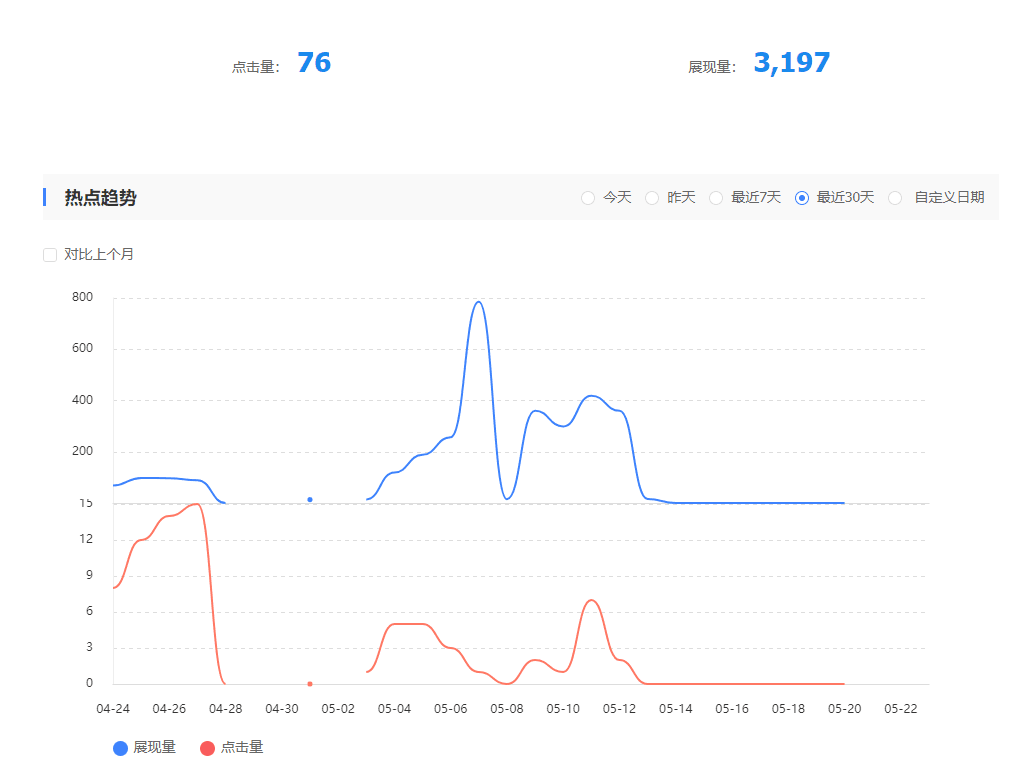
Task: Select the 今天 radio button
Action: [588, 198]
